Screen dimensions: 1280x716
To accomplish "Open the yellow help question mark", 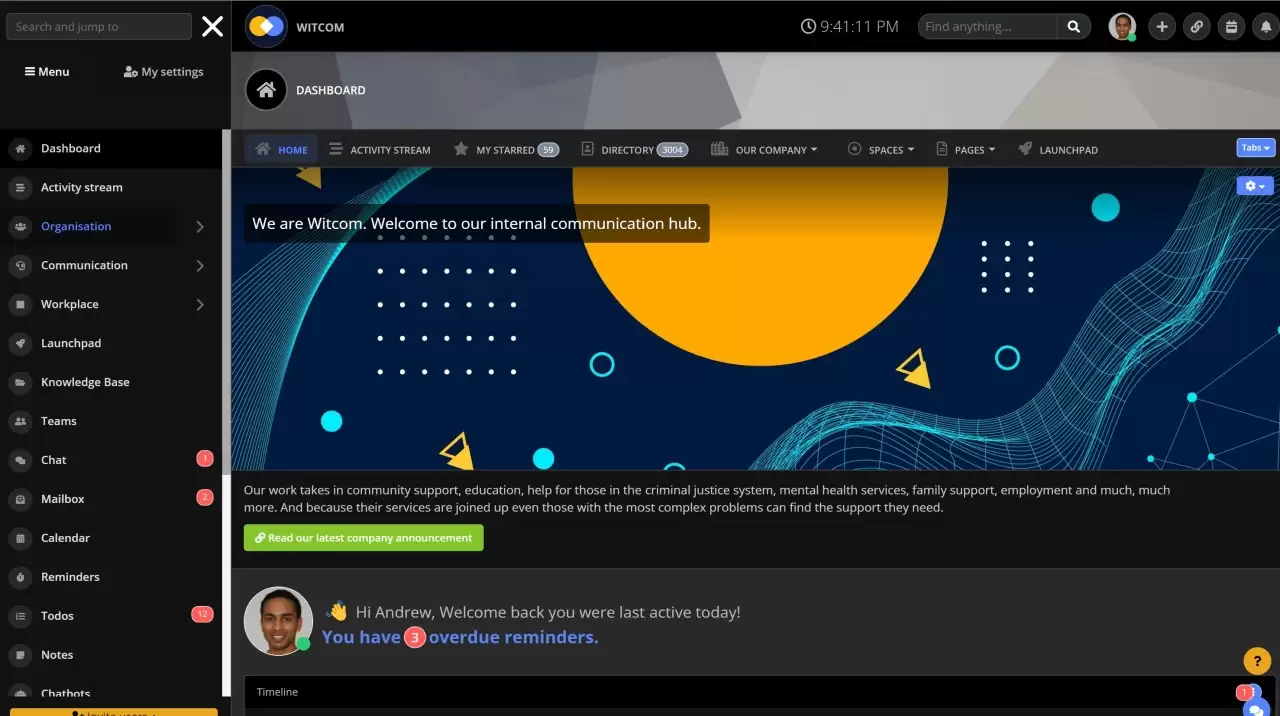I will click(1256, 661).
